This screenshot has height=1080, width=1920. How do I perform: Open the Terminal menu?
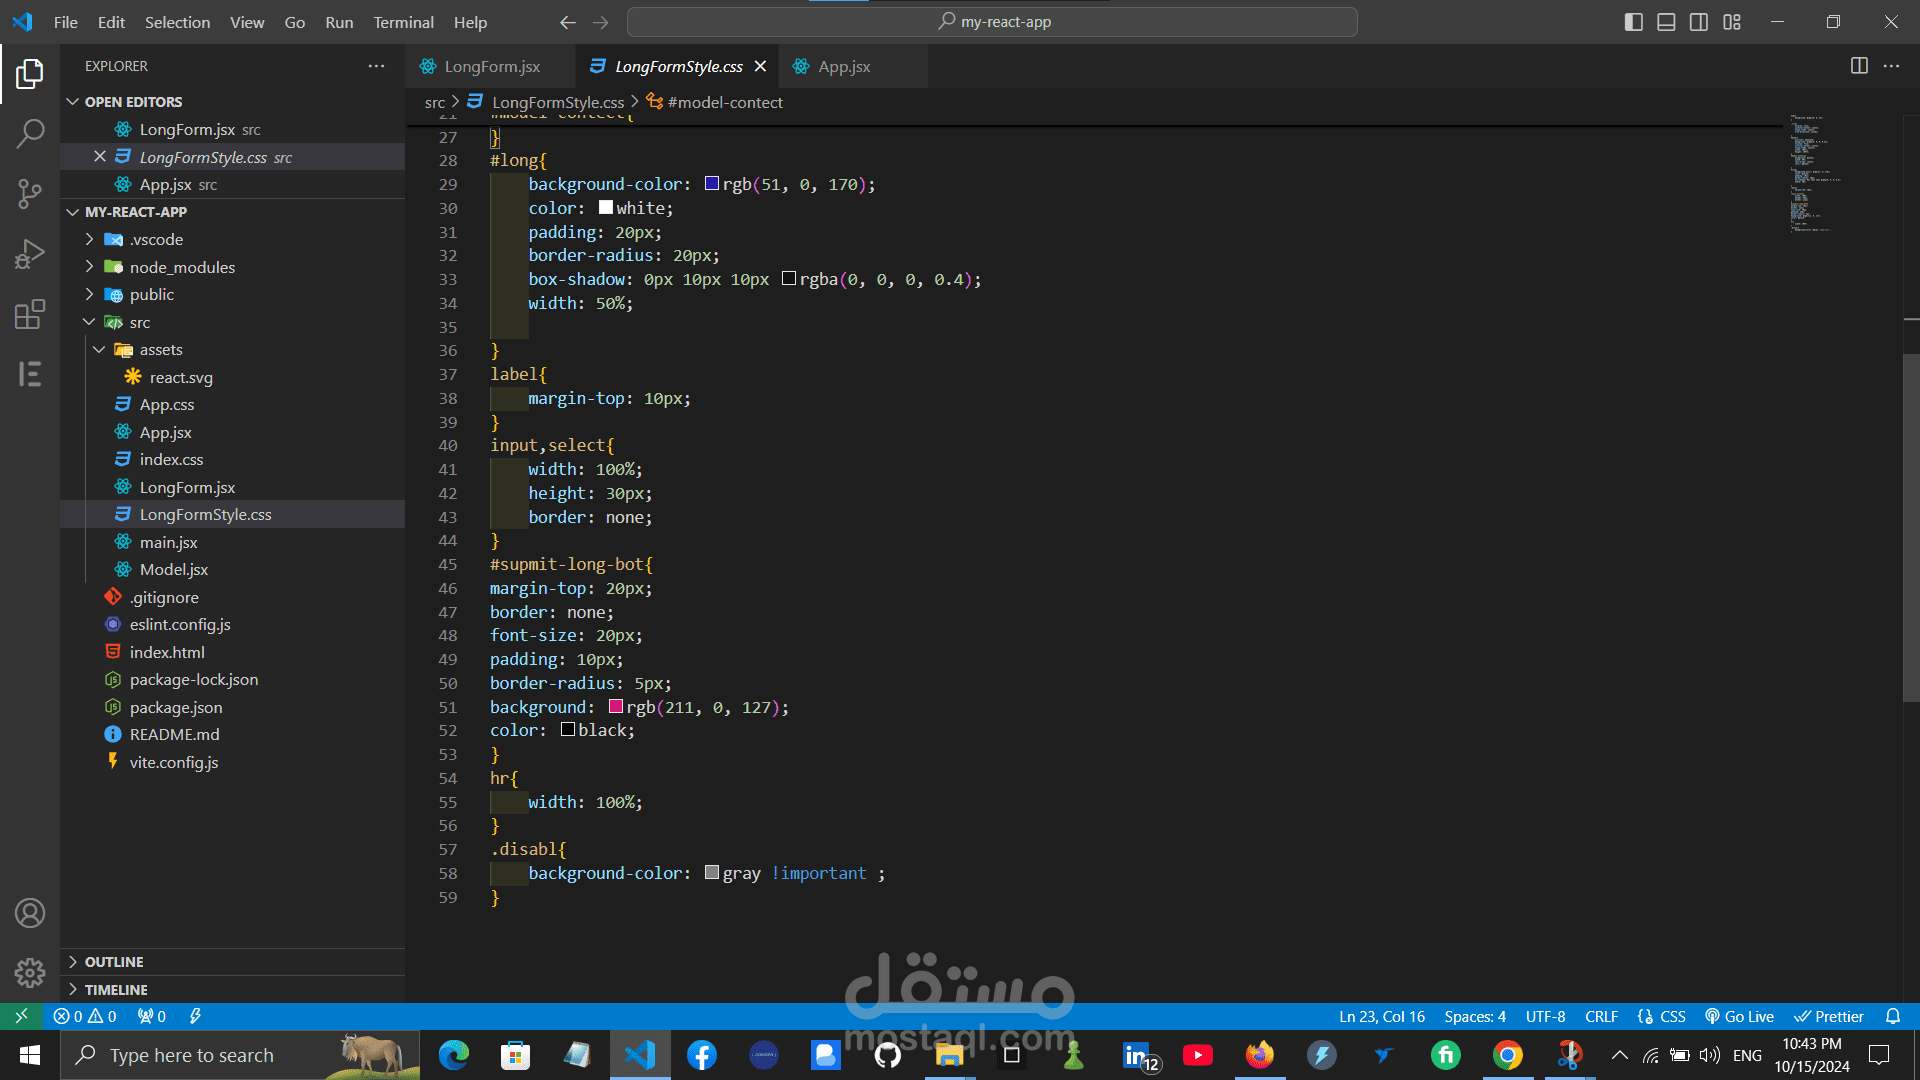(403, 22)
